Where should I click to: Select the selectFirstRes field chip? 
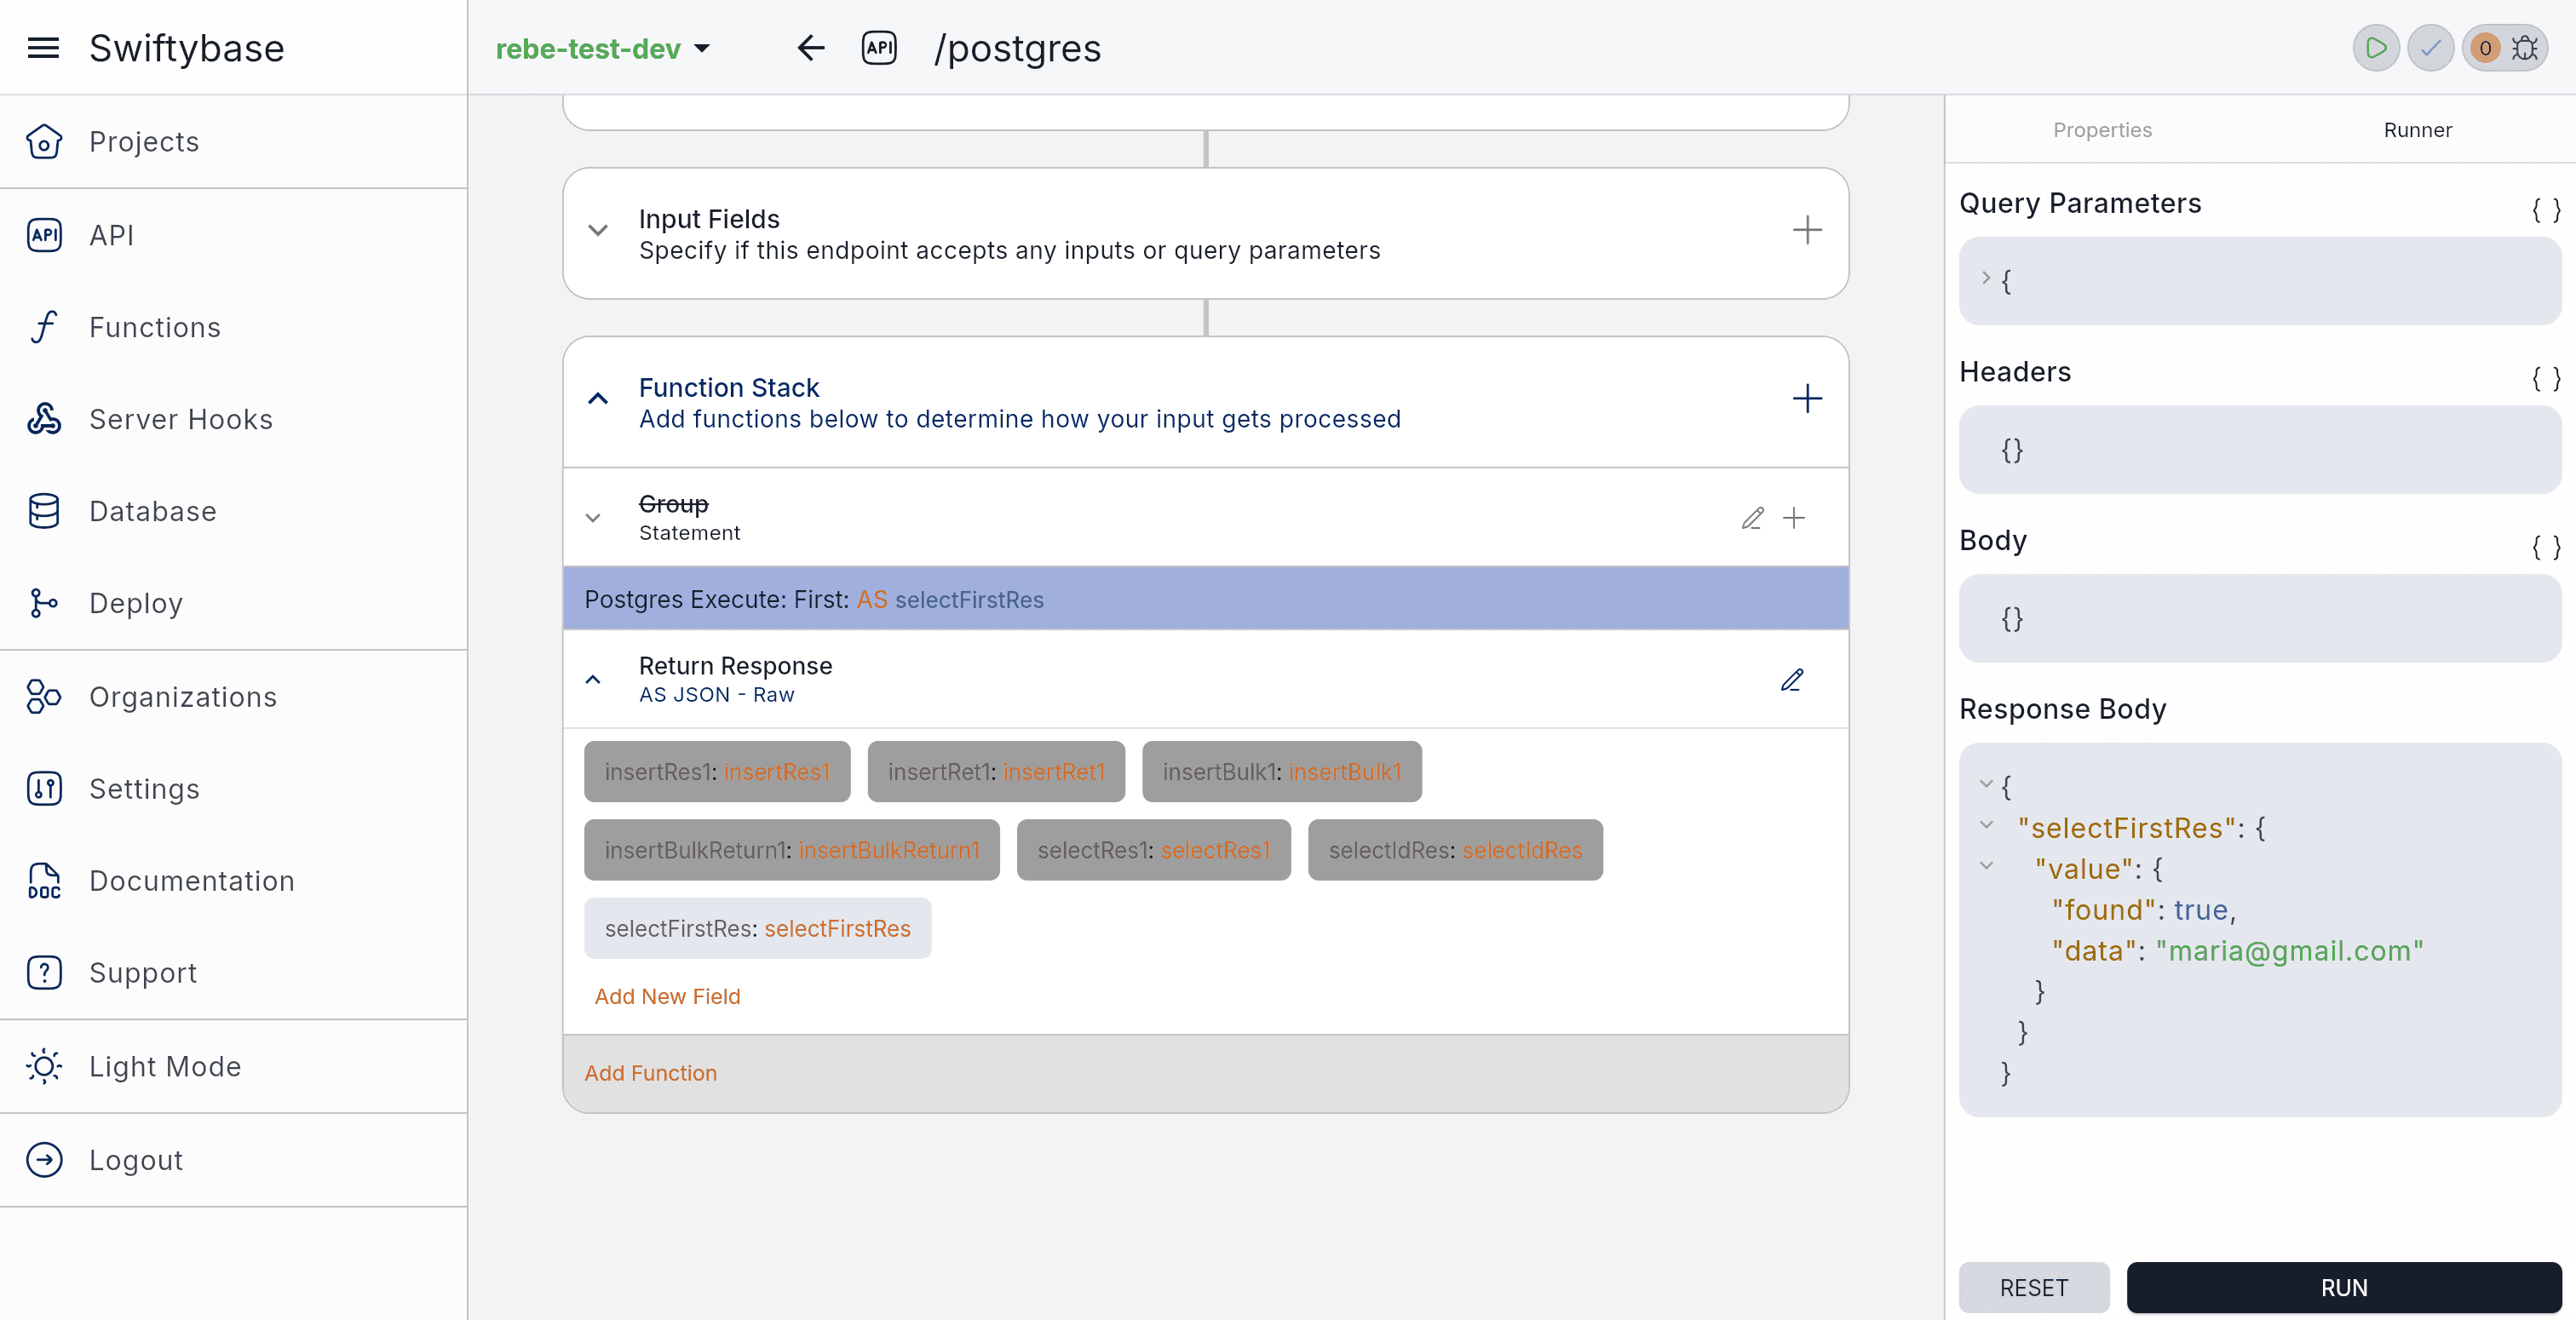point(757,929)
